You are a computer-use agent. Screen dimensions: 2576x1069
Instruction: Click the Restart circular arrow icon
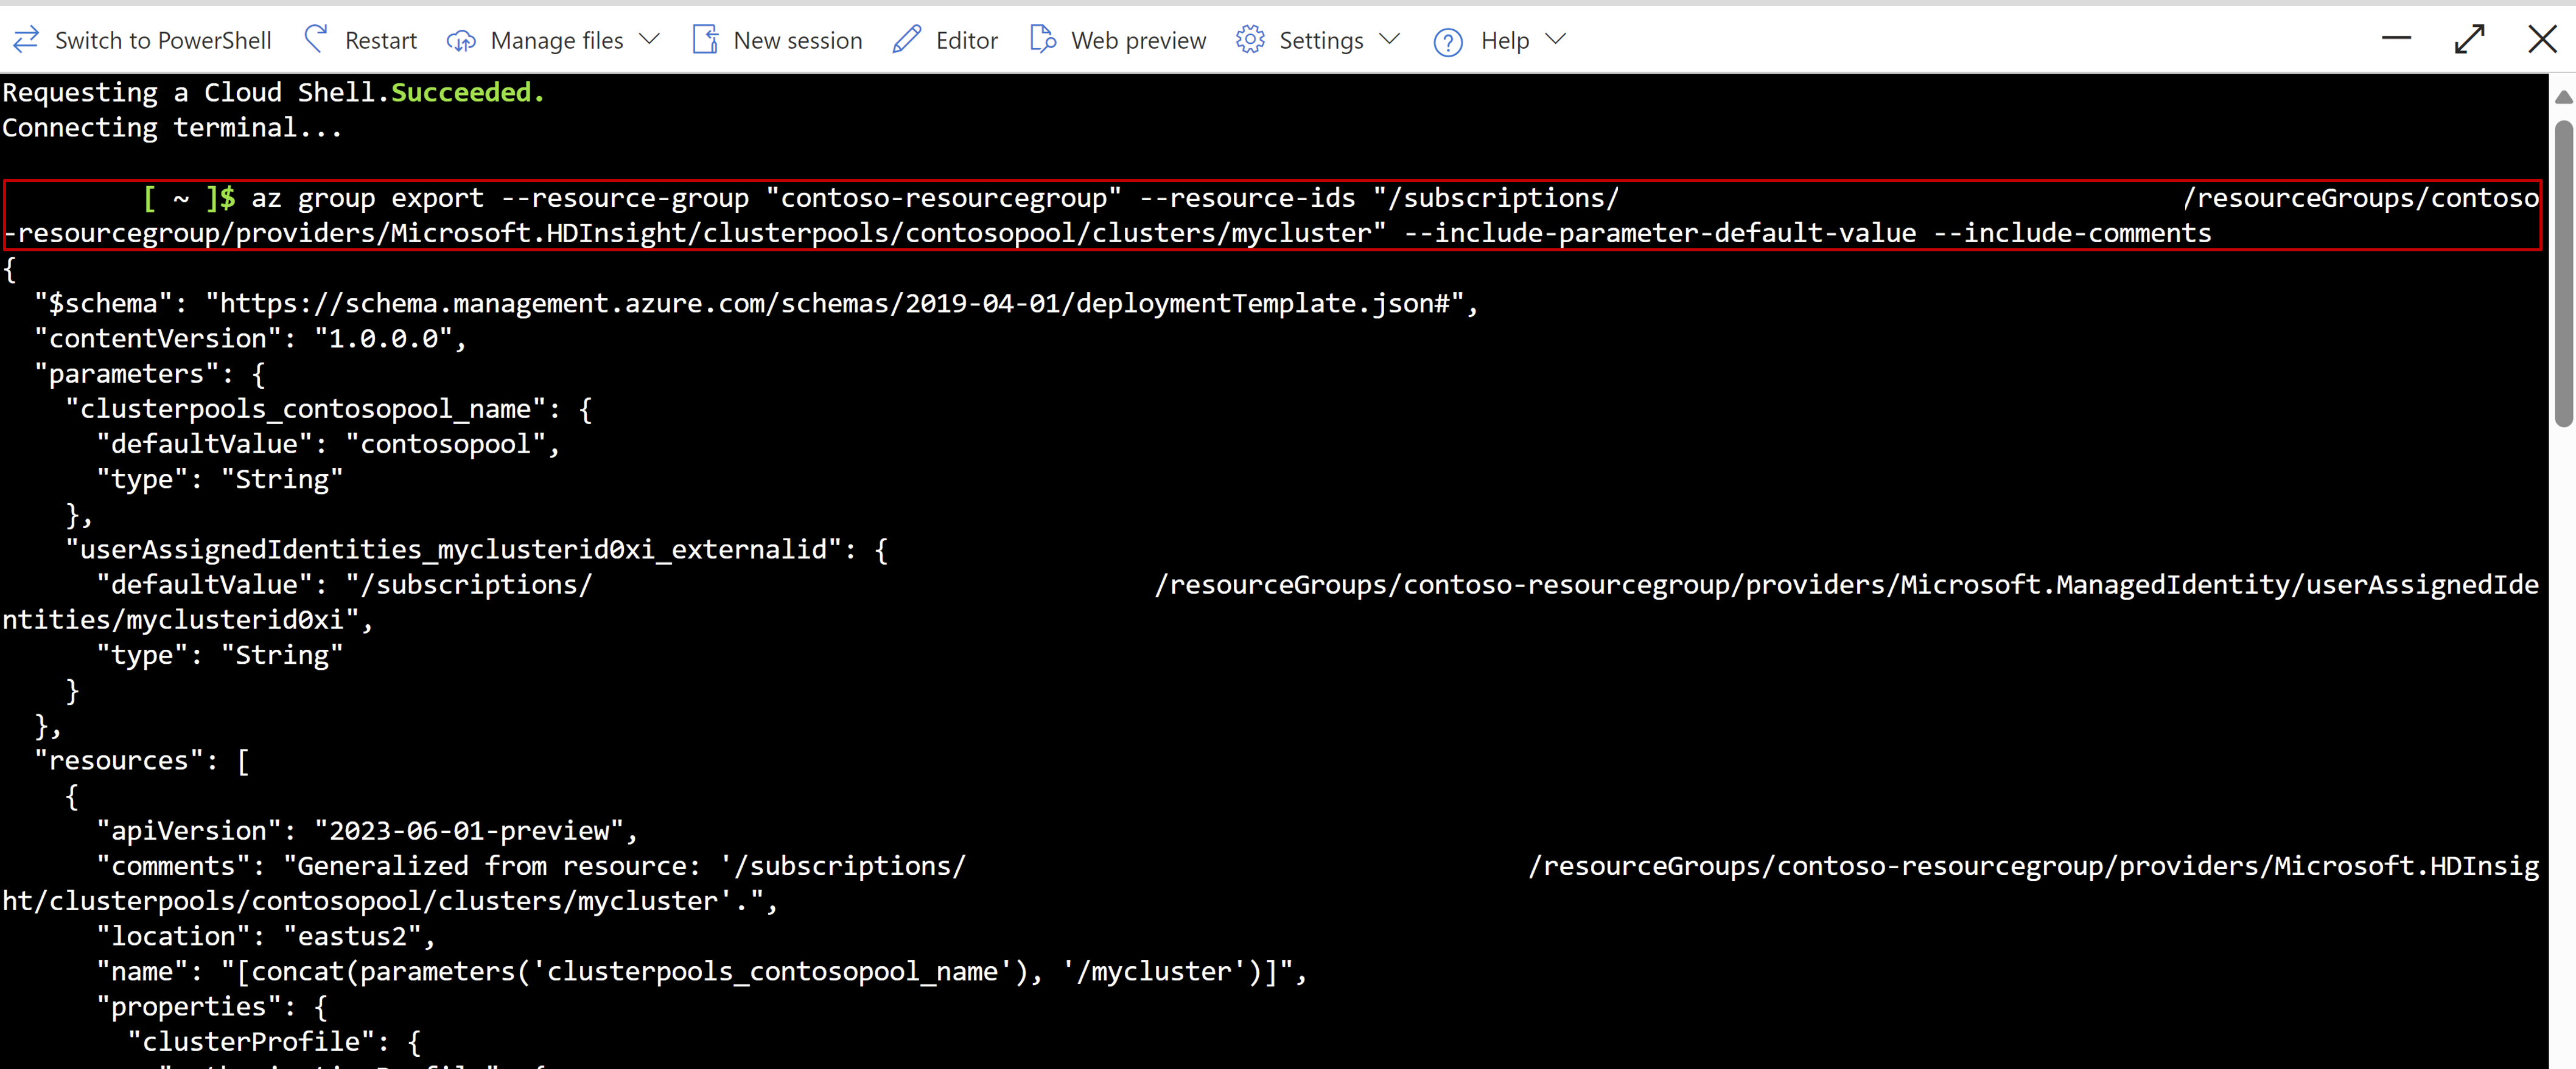click(x=316, y=39)
